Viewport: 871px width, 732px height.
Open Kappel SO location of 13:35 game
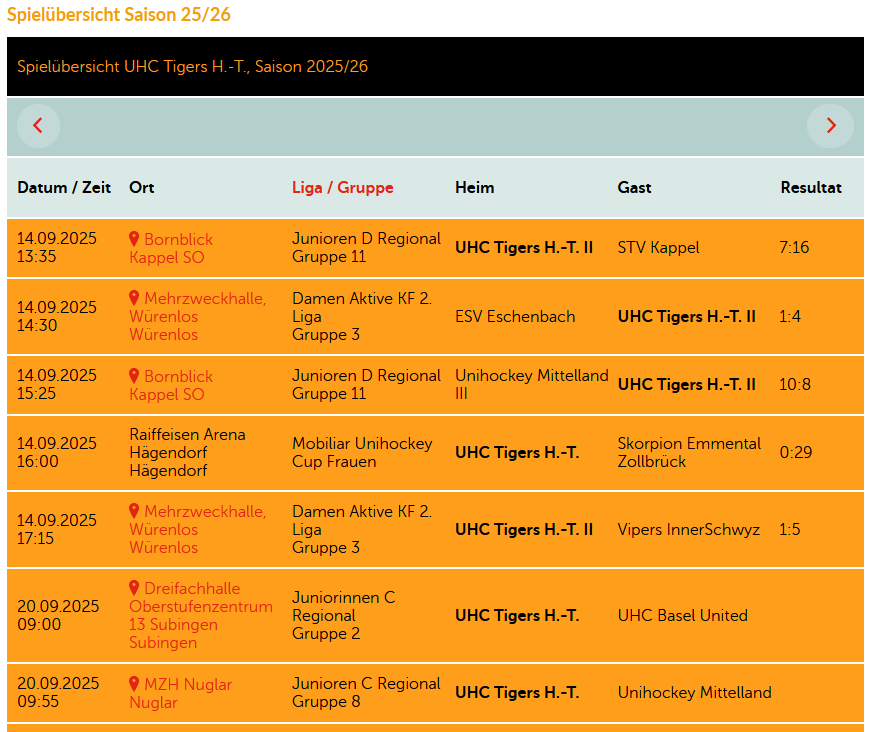[166, 258]
